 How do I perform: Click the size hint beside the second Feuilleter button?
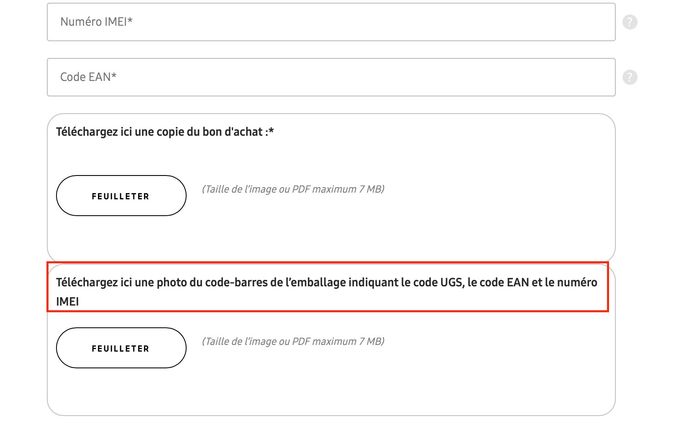(293, 341)
